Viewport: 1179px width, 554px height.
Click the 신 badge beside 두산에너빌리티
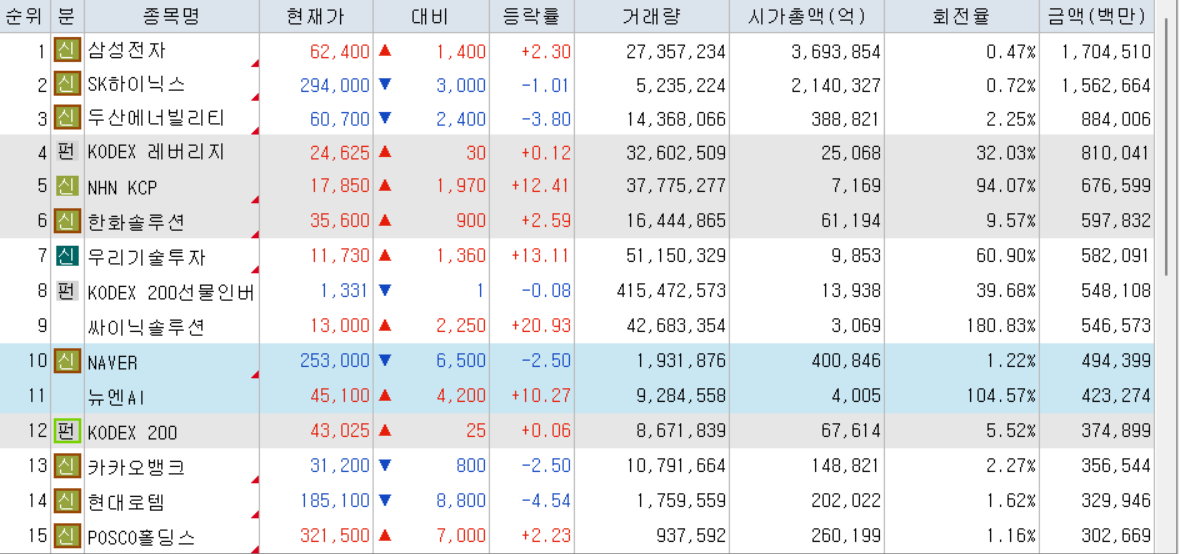point(67,119)
